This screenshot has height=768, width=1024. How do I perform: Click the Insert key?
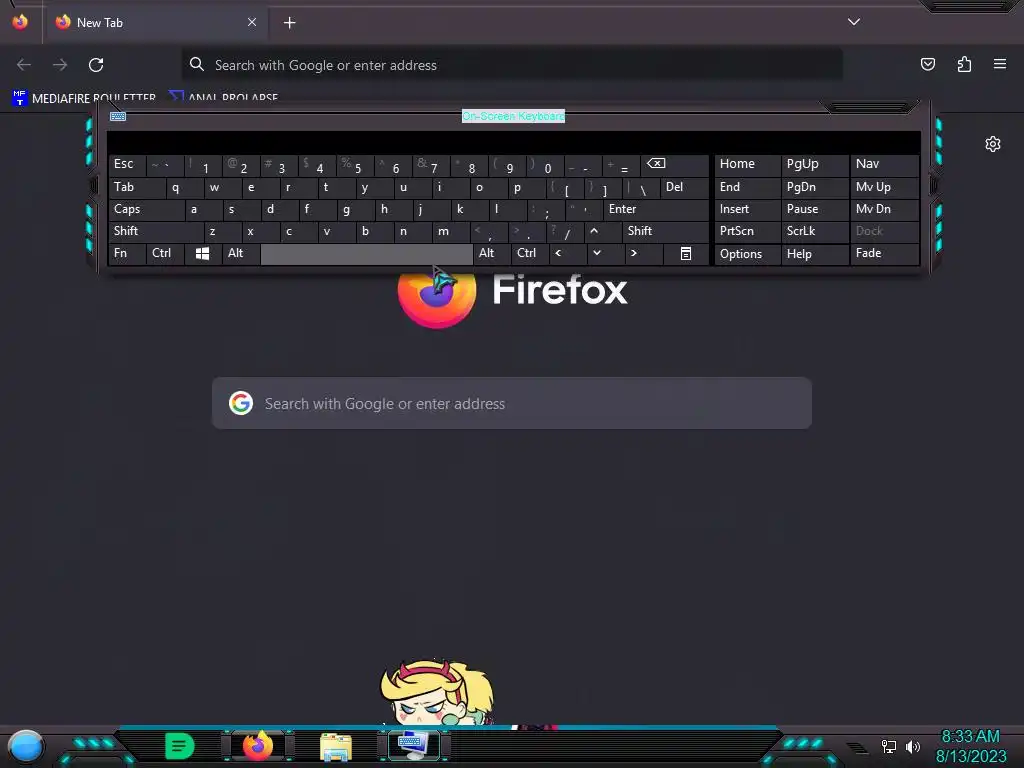pos(747,209)
